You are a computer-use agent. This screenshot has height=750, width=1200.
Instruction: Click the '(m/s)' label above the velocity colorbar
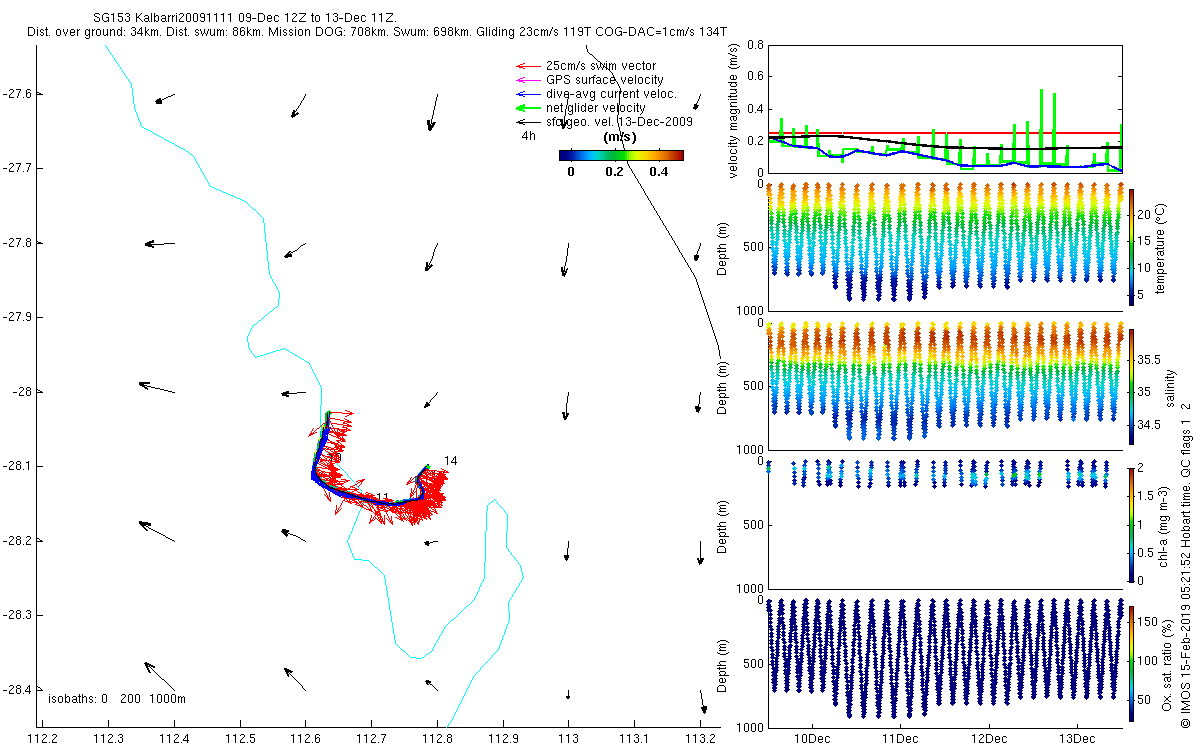(621, 137)
